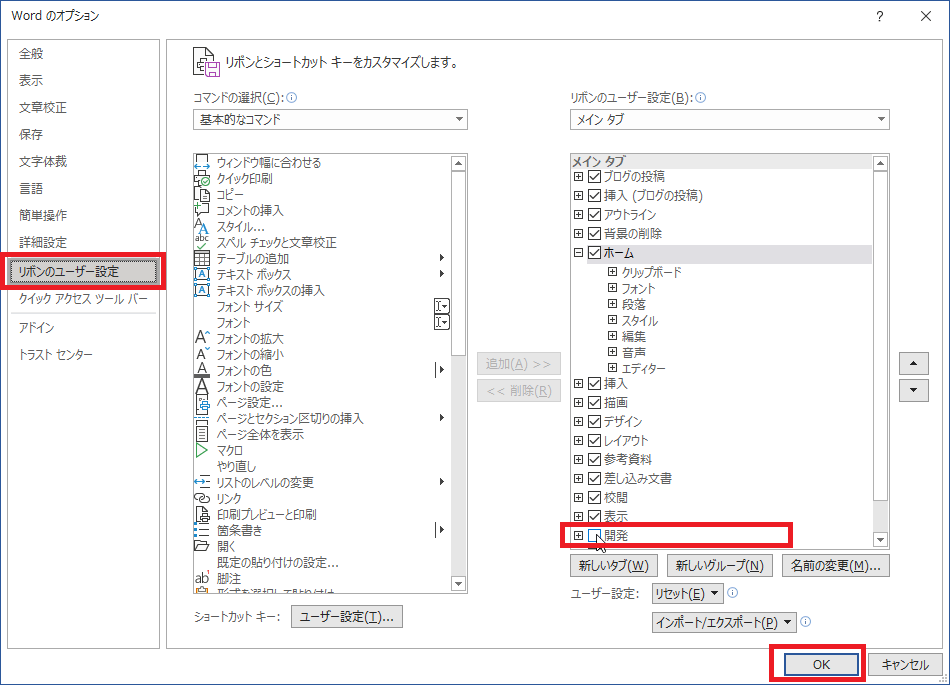The width and height of the screenshot is (950, 685).
Task: Select リボンのユーザー設定 category
Action: pos(84,271)
